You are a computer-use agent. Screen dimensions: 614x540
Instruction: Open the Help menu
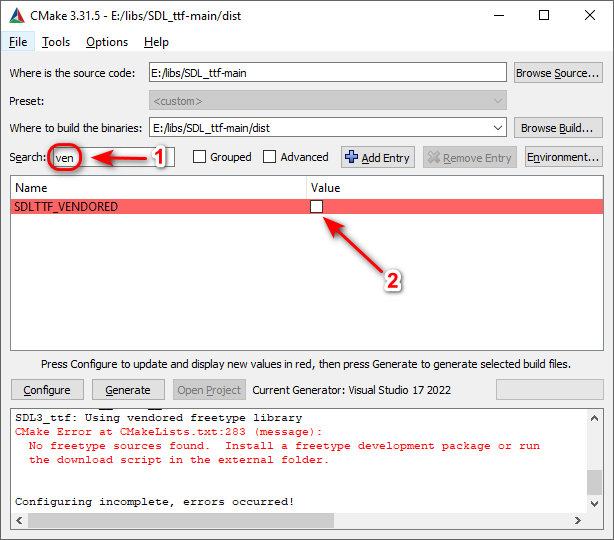156,42
